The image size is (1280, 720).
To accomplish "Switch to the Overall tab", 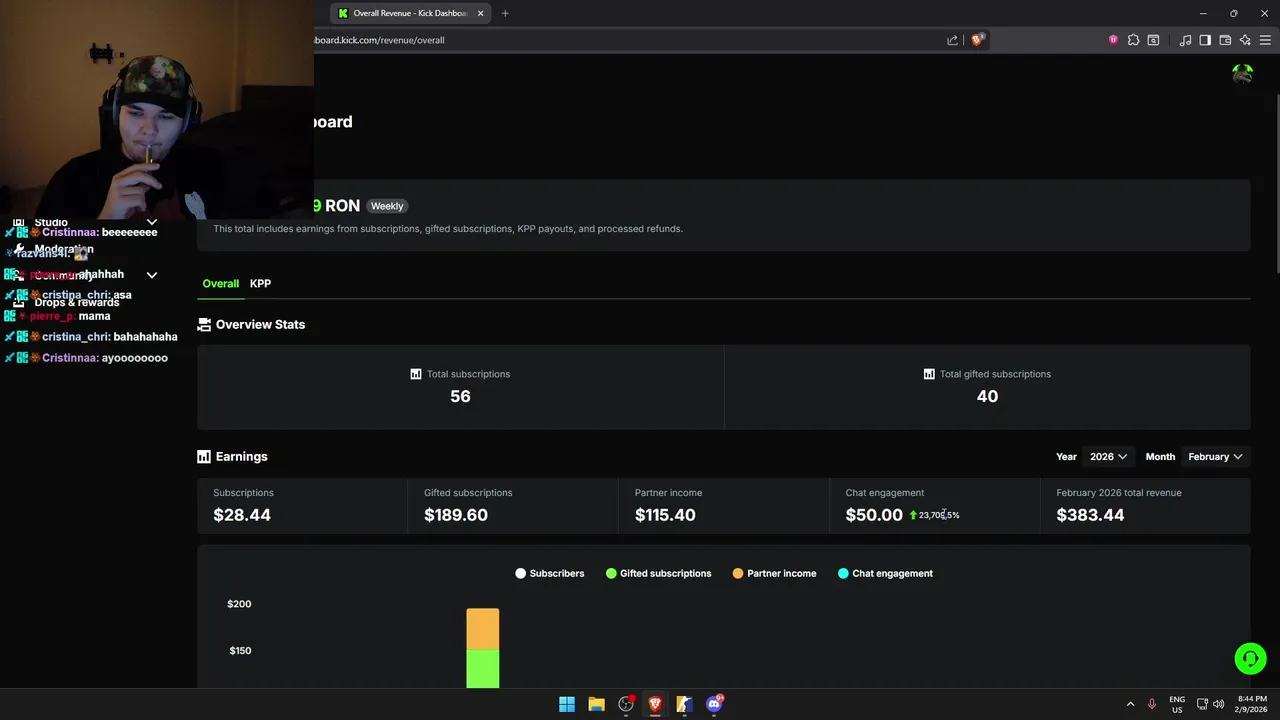I will pos(221,283).
